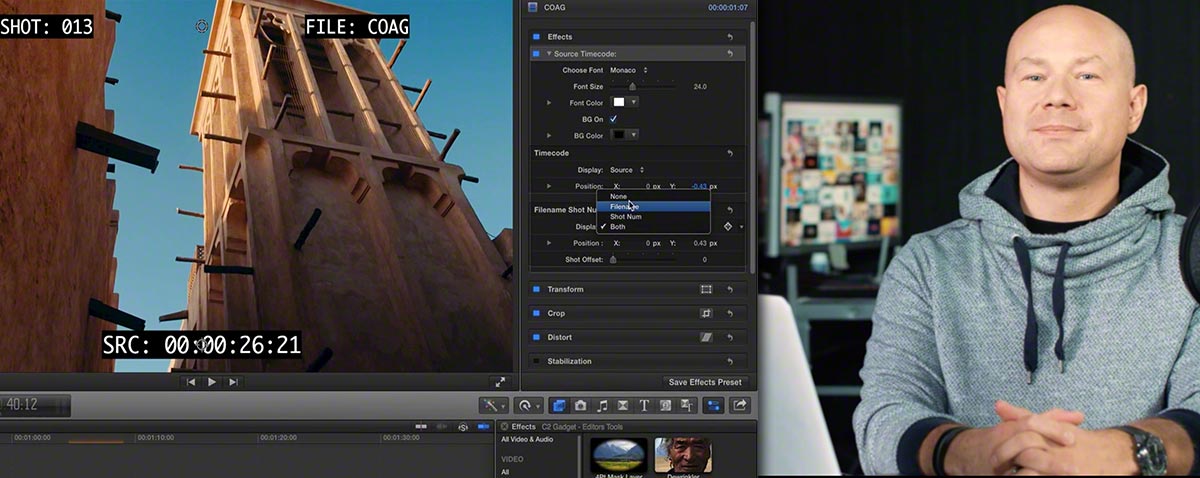The width and height of the screenshot is (1200, 478).
Task: Disable the Crop toggle
Action: click(x=536, y=313)
